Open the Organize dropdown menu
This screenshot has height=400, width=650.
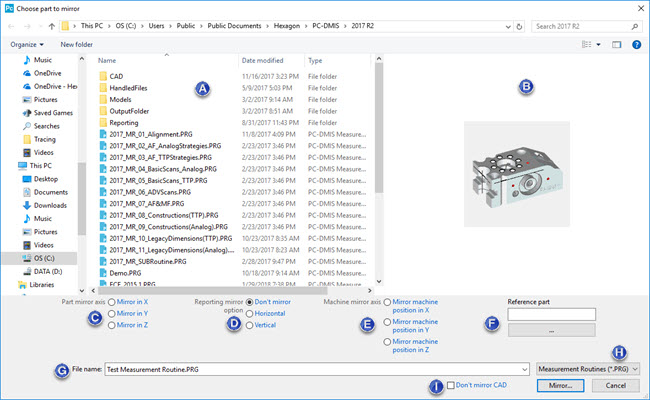pyautogui.click(x=28, y=45)
